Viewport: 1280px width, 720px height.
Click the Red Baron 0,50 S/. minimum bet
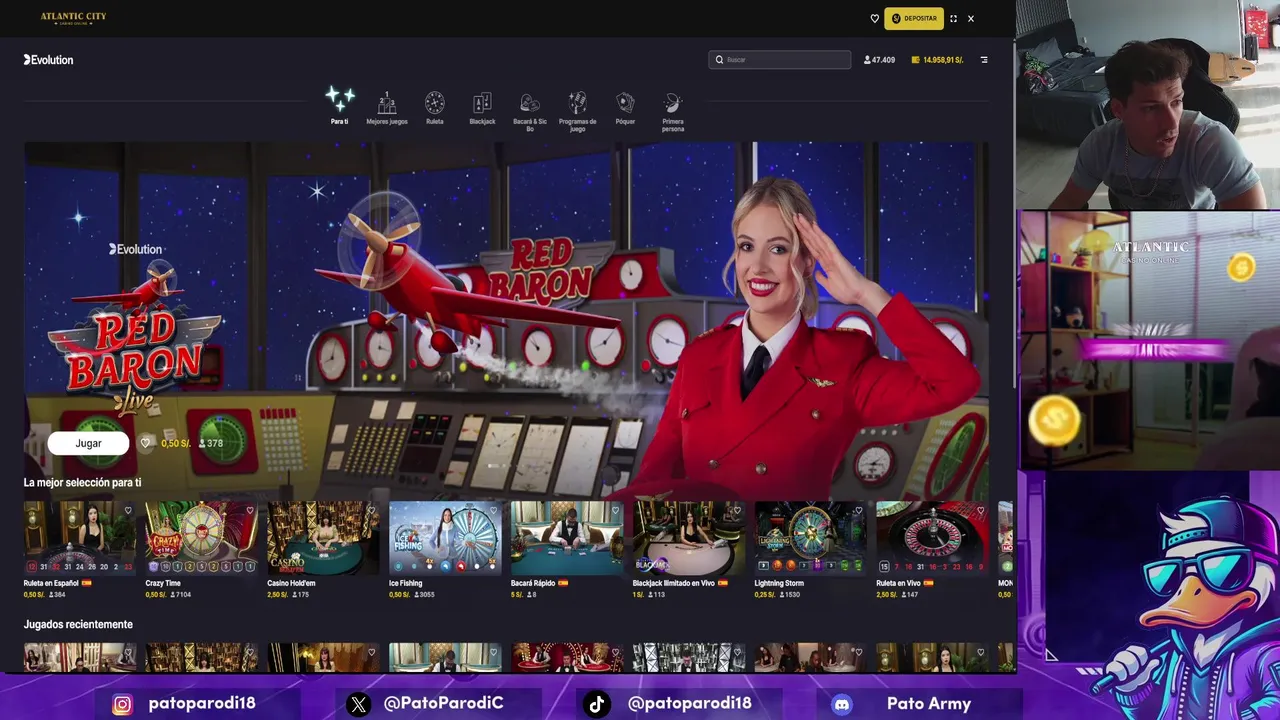(x=175, y=443)
